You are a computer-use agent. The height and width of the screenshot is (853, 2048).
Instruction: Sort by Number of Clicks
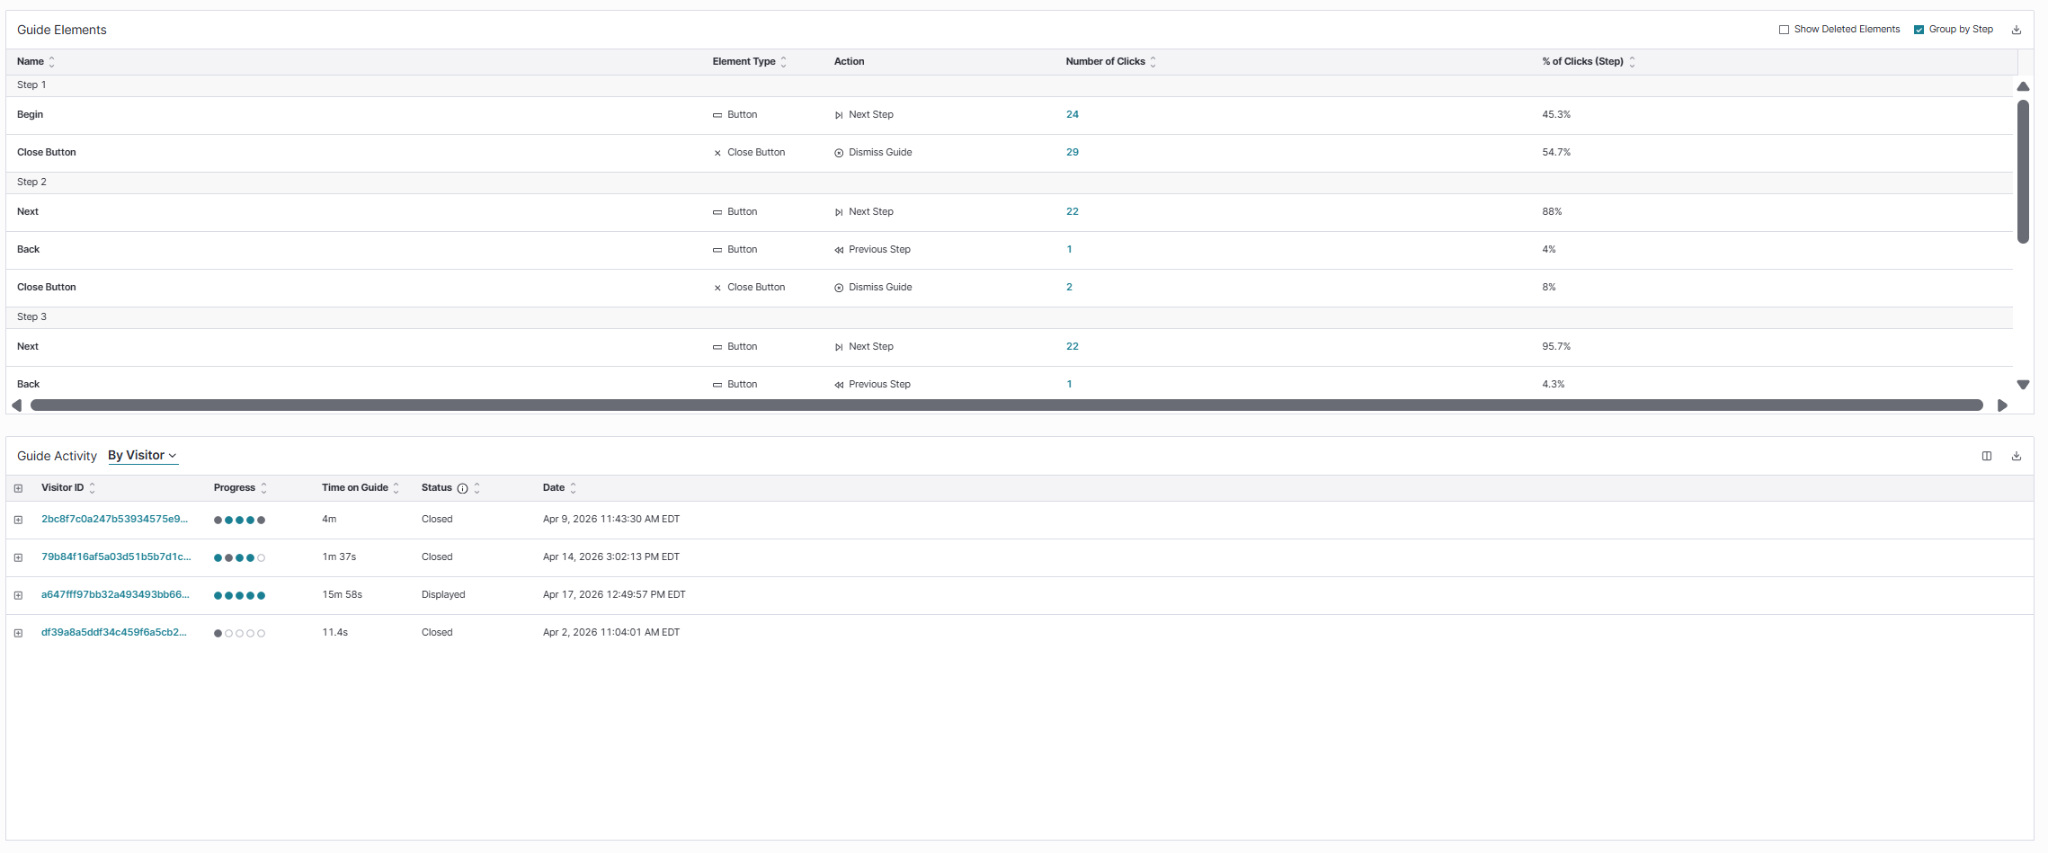tap(1153, 62)
